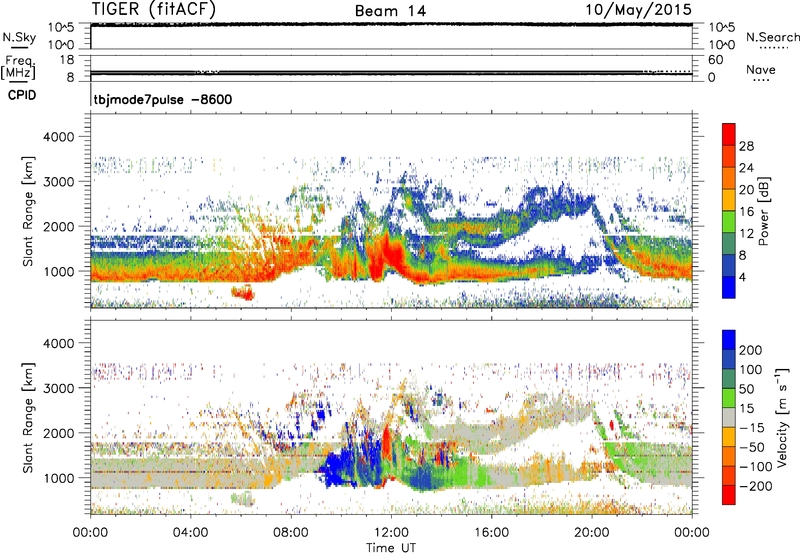This screenshot has width=800, height=554.
Task: Click the 'CPID' label
Action: coord(22,95)
